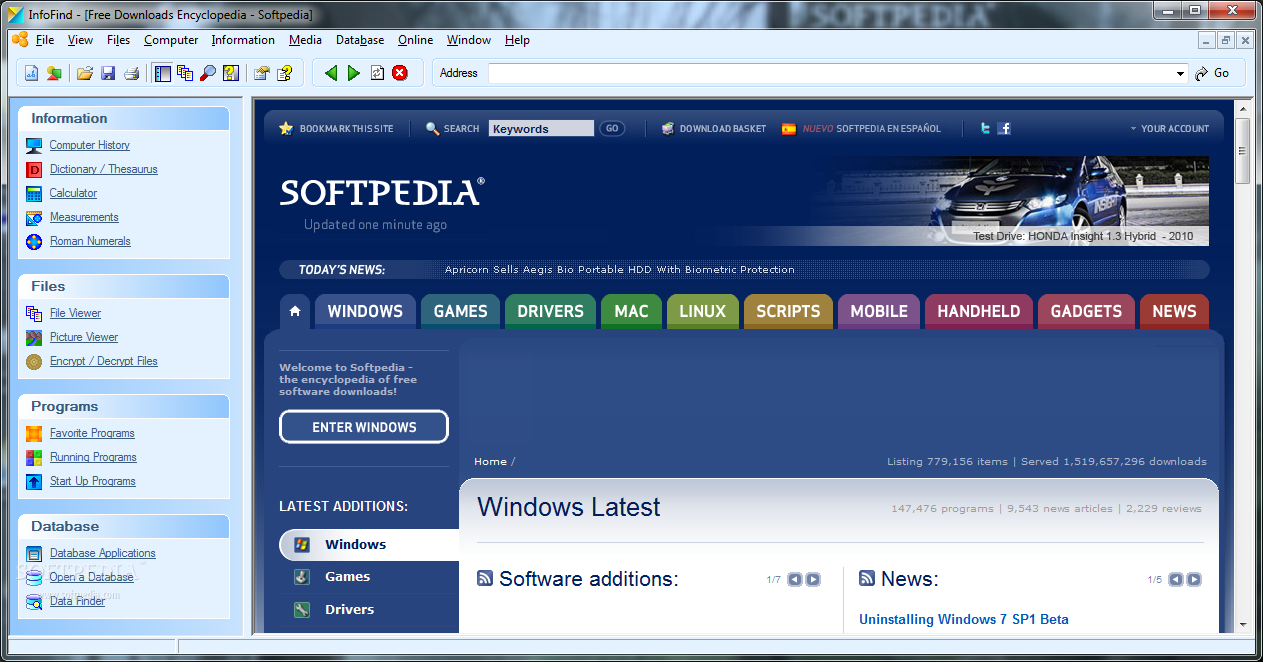Click the file viewer toolbar icon
Screen dimensions: 1263x662
(185, 73)
